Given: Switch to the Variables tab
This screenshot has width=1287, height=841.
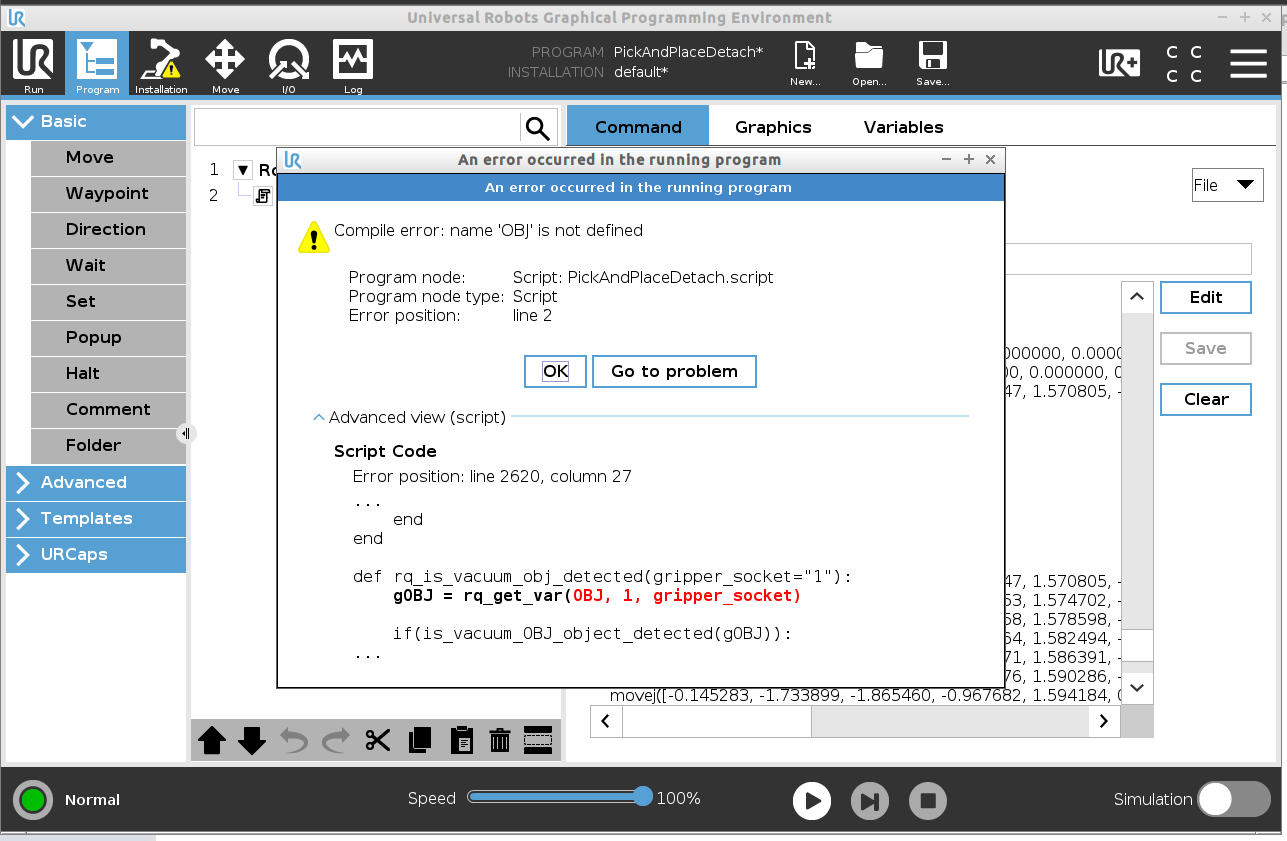Looking at the screenshot, I should tap(903, 127).
